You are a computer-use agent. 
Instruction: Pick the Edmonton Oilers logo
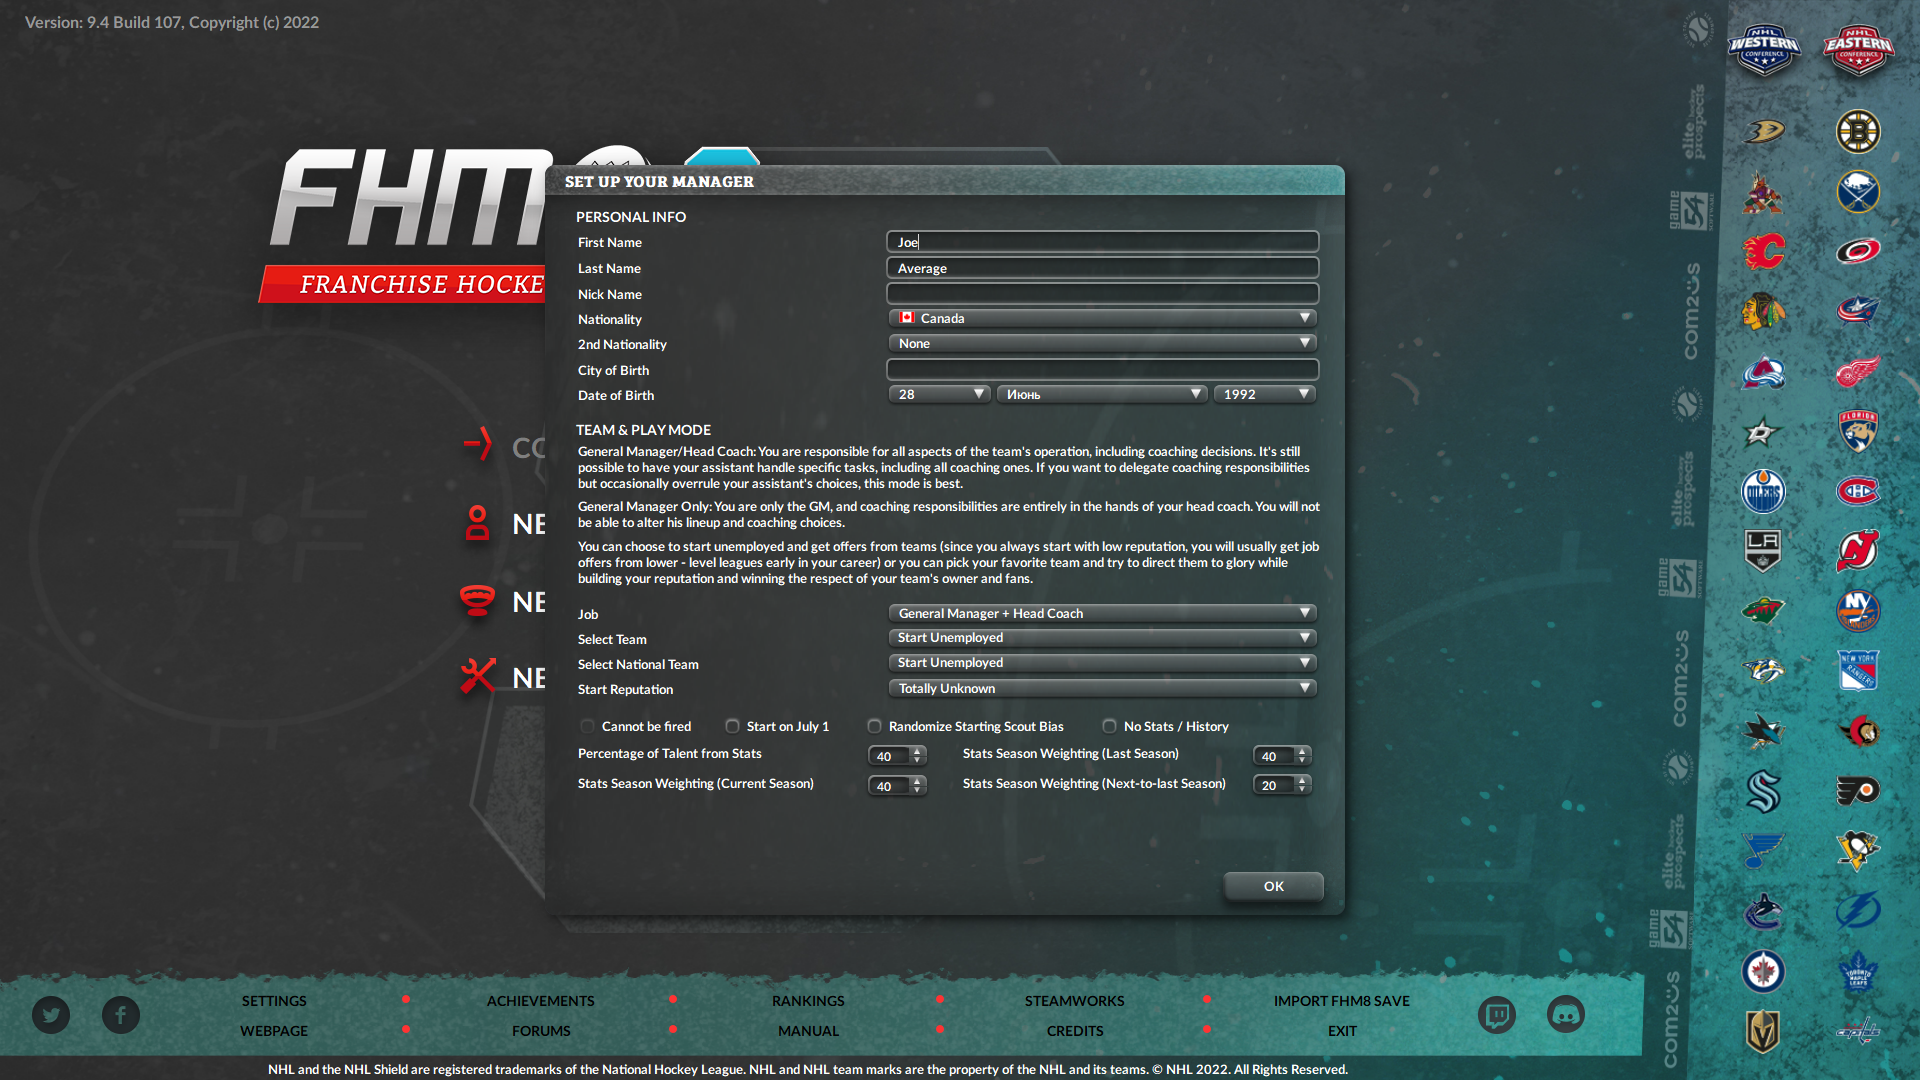[1763, 491]
